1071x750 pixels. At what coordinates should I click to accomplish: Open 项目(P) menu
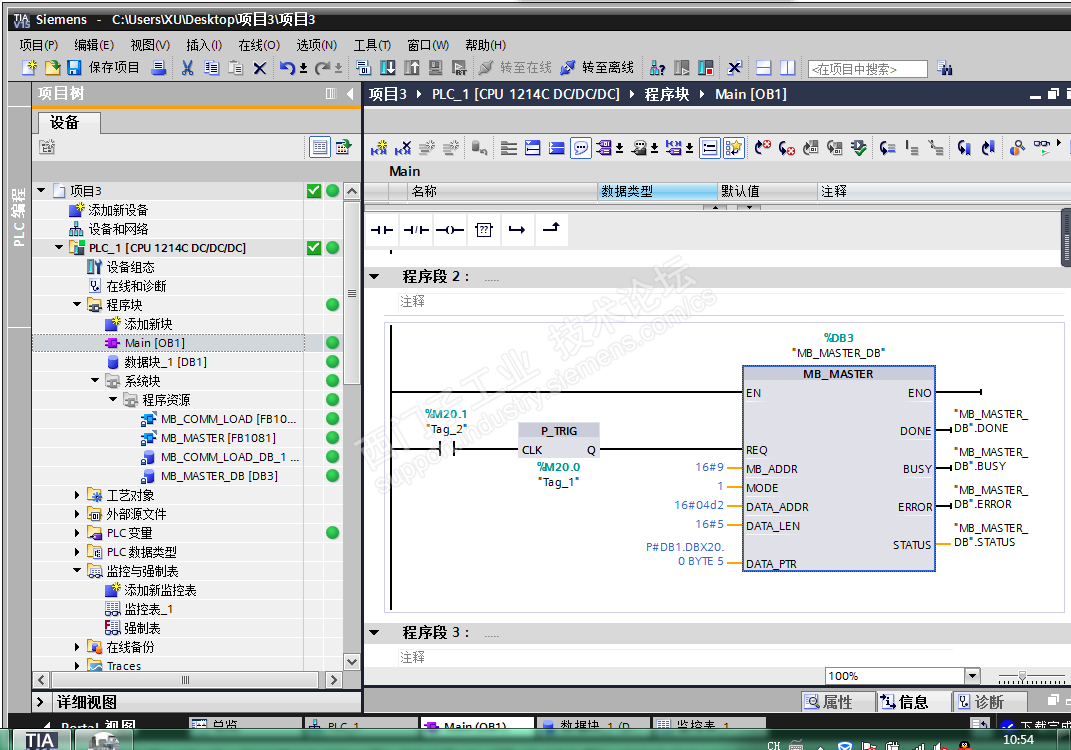[x=38, y=45]
